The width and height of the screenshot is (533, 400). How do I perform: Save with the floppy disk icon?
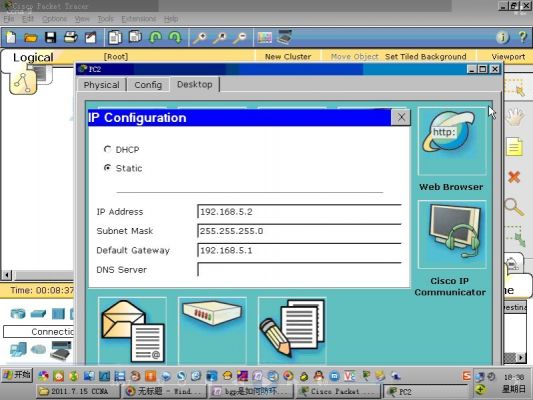pyautogui.click(x=51, y=37)
